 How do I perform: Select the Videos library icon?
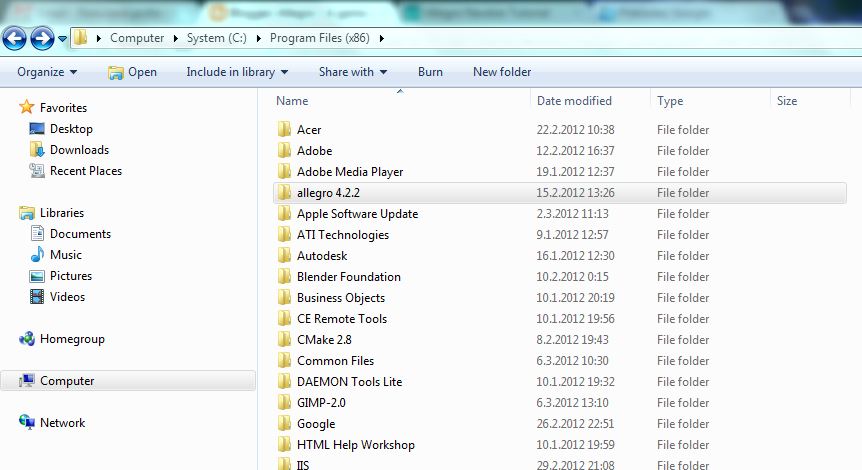click(x=37, y=297)
